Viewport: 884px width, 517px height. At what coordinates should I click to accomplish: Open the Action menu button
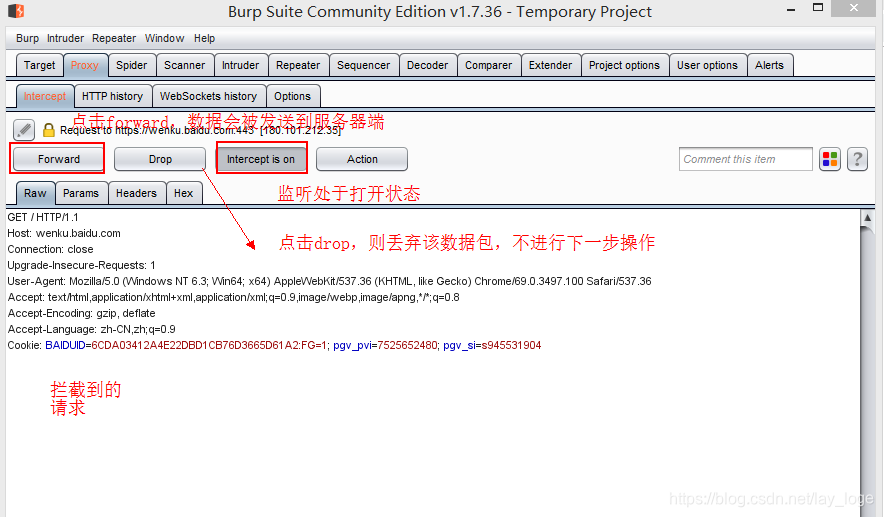point(362,159)
